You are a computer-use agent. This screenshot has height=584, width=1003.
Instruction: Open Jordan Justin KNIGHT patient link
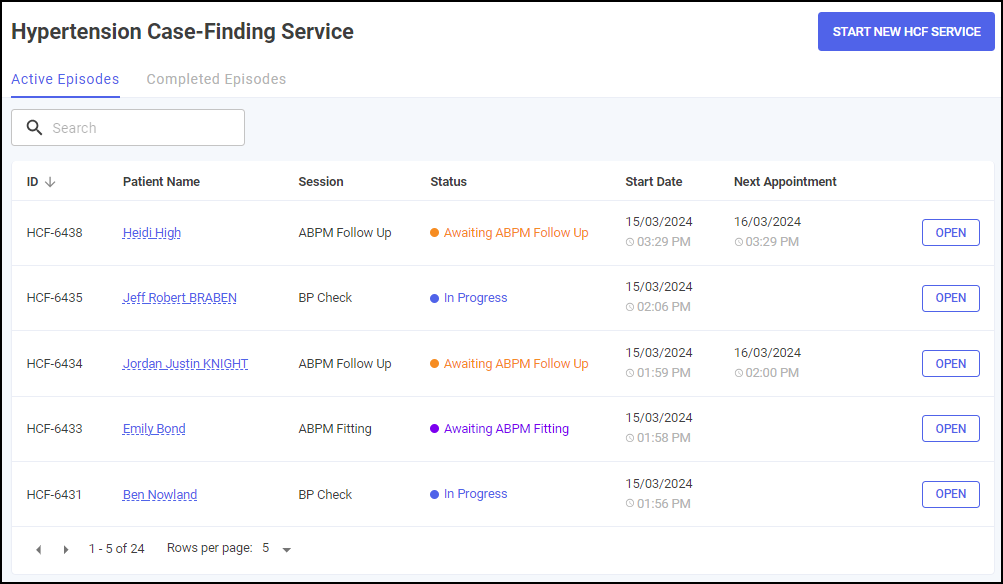coord(186,364)
